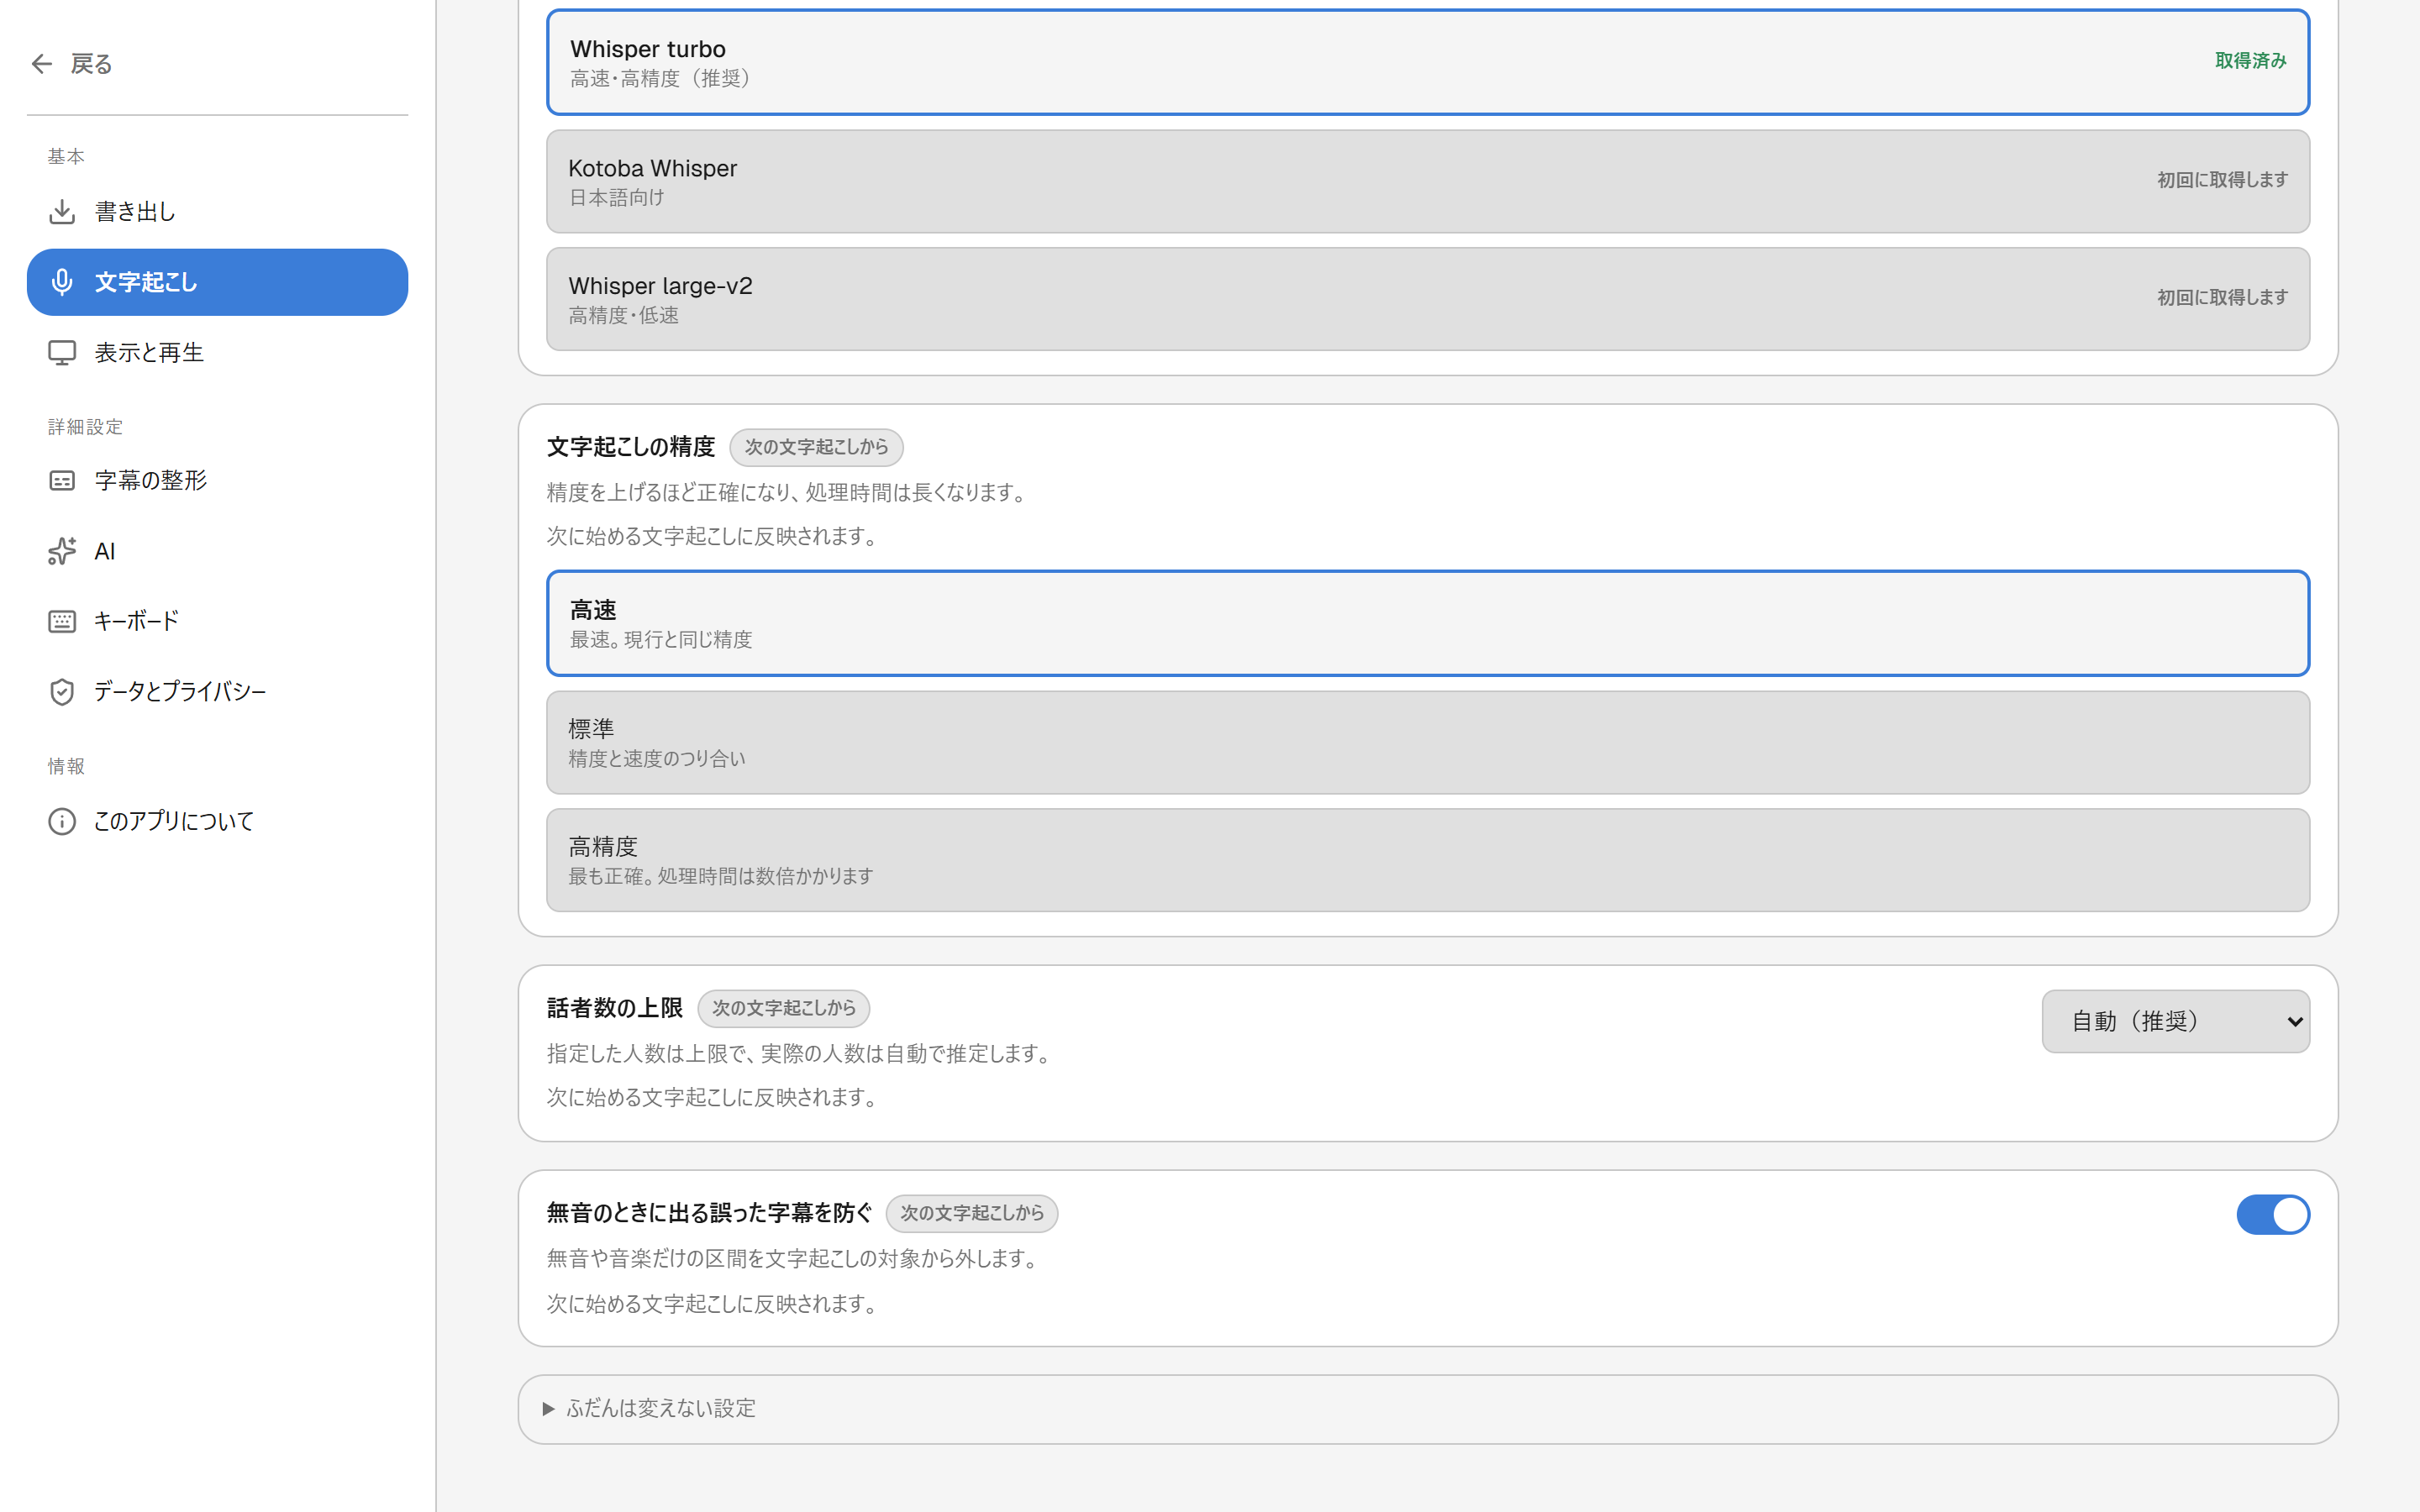Open the 表示と再生 settings page
Viewport: 2420px width, 1512px height.
pos(217,352)
